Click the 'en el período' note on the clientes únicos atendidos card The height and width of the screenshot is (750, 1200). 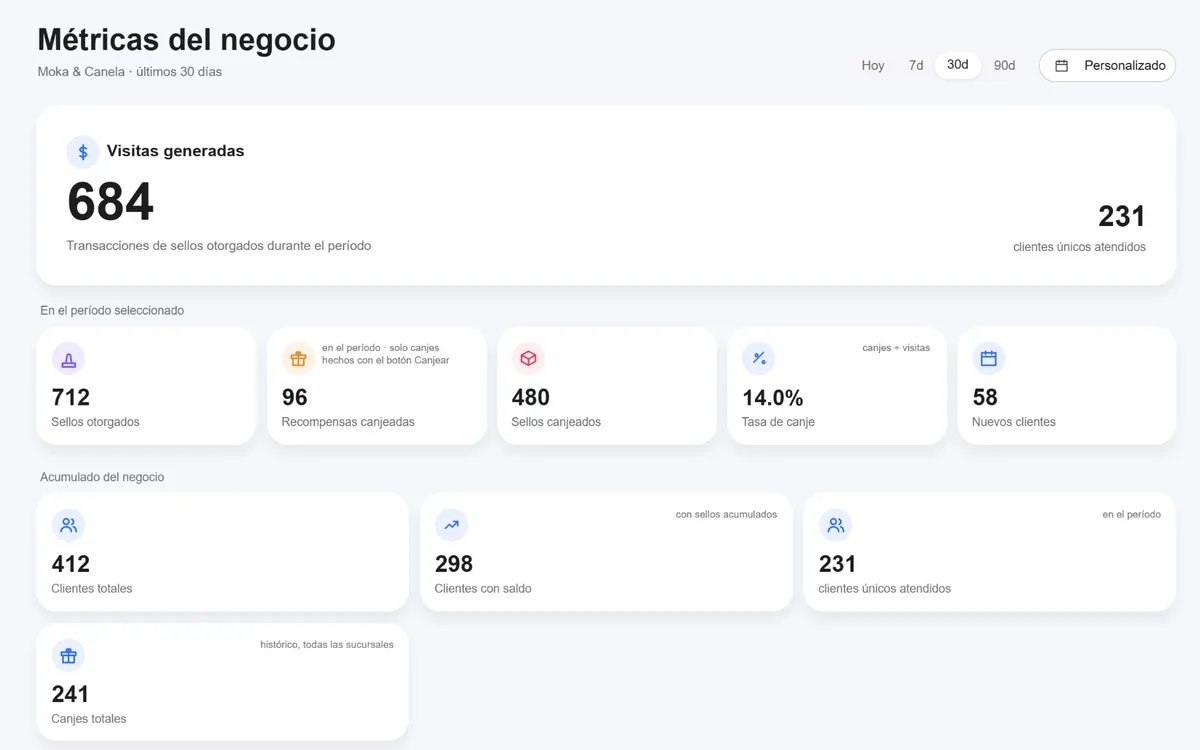click(1132, 515)
